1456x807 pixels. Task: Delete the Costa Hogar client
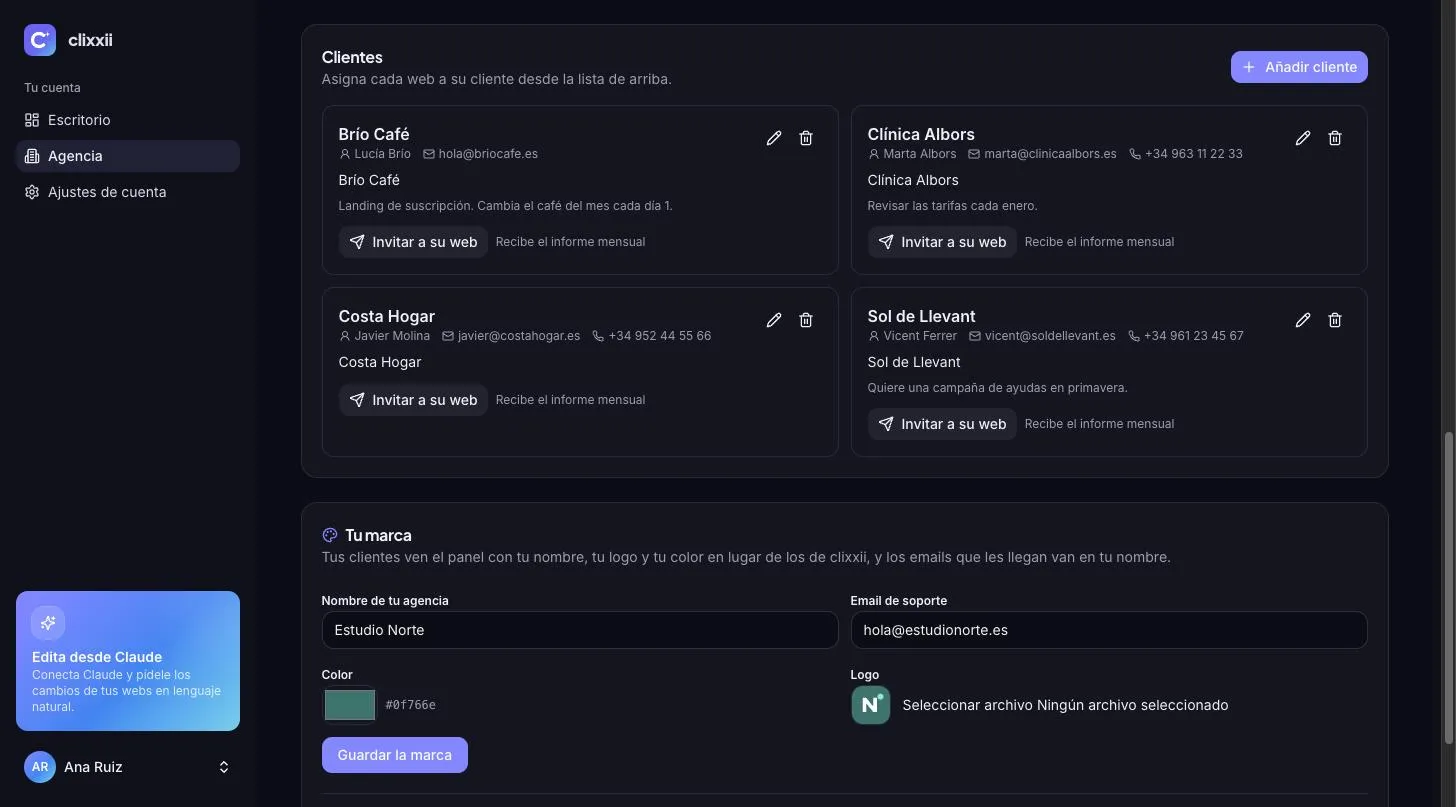pos(806,320)
